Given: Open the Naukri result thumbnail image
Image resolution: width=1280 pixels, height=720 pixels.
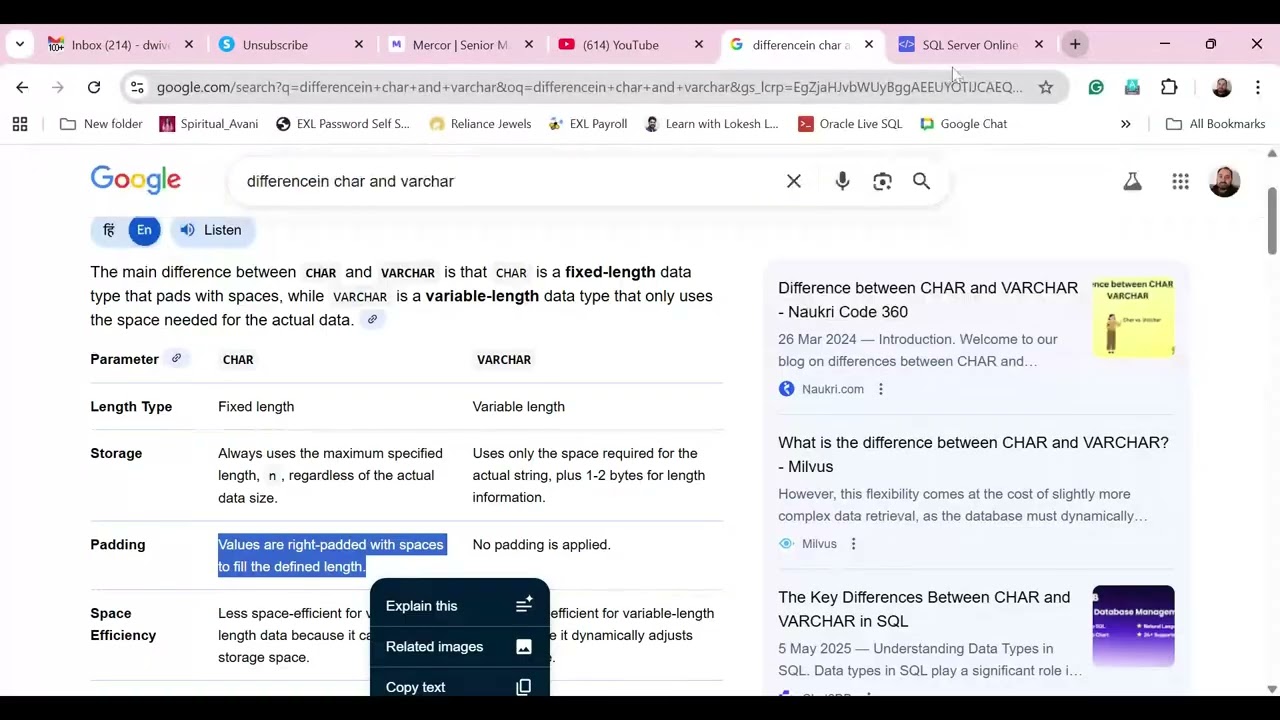Looking at the screenshot, I should pyautogui.click(x=1133, y=318).
